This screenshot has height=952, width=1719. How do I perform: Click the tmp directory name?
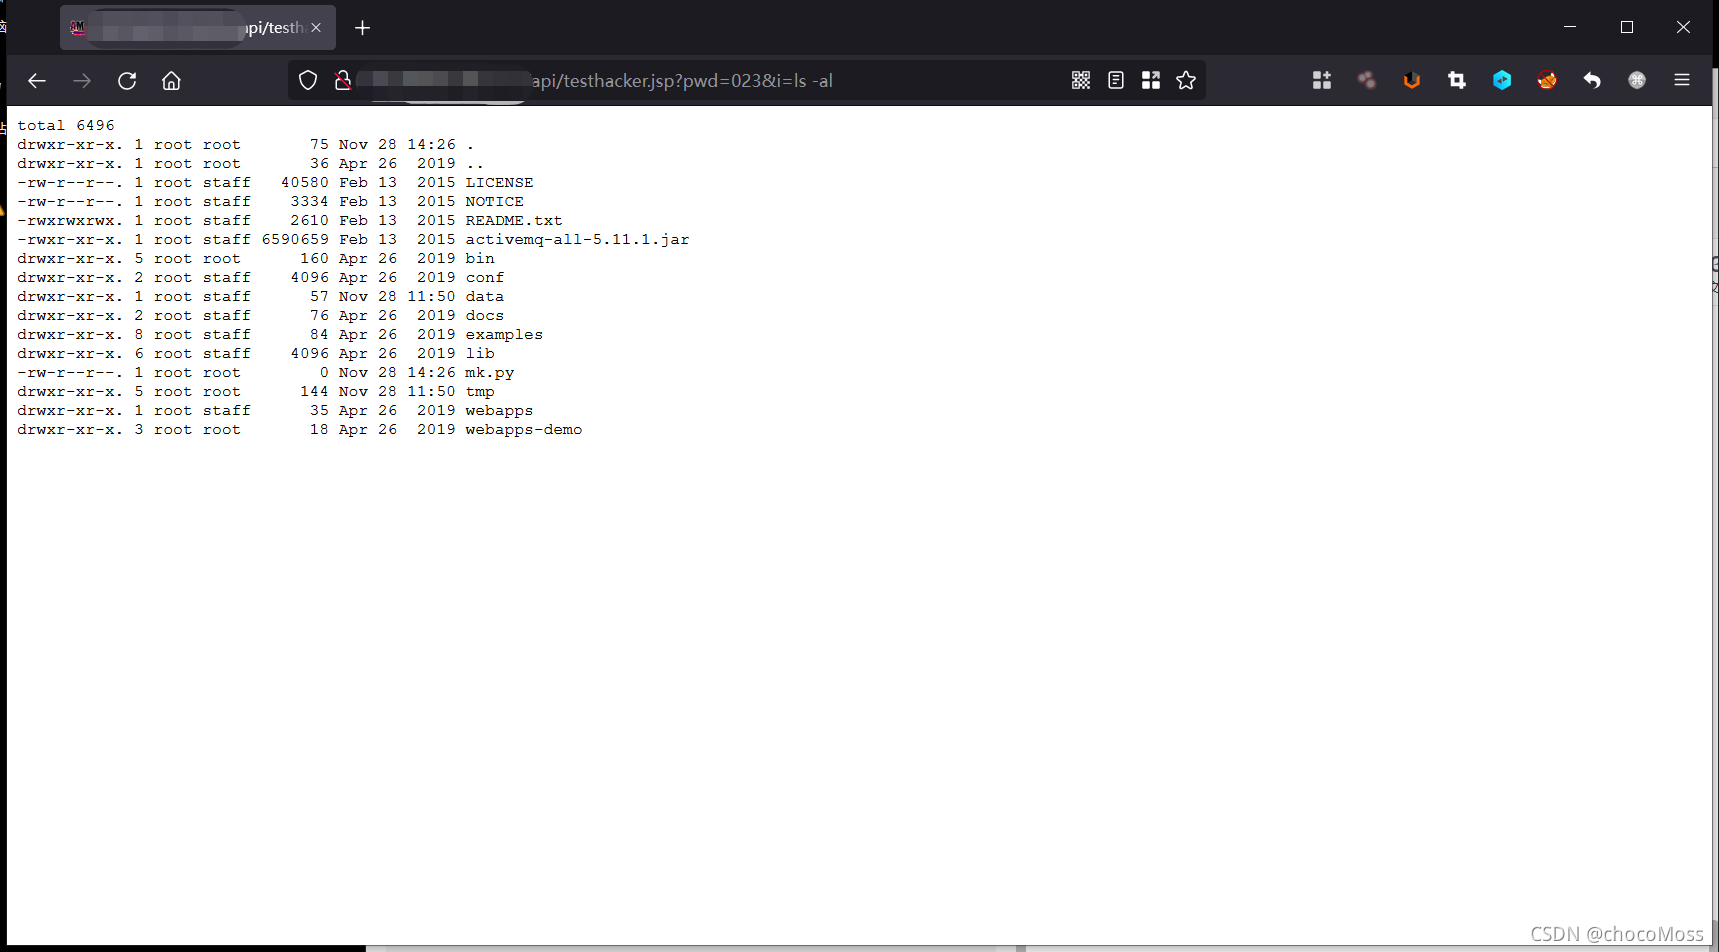pos(480,391)
